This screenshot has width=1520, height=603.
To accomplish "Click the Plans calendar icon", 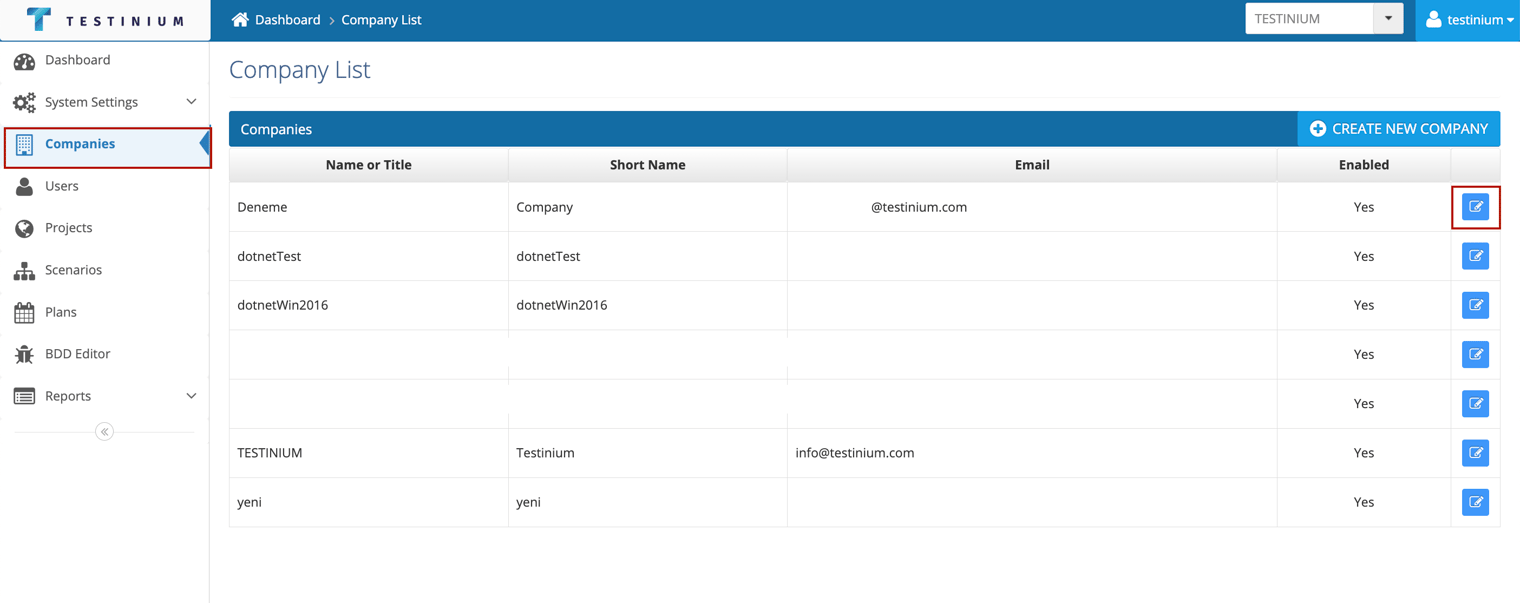I will [24, 312].
